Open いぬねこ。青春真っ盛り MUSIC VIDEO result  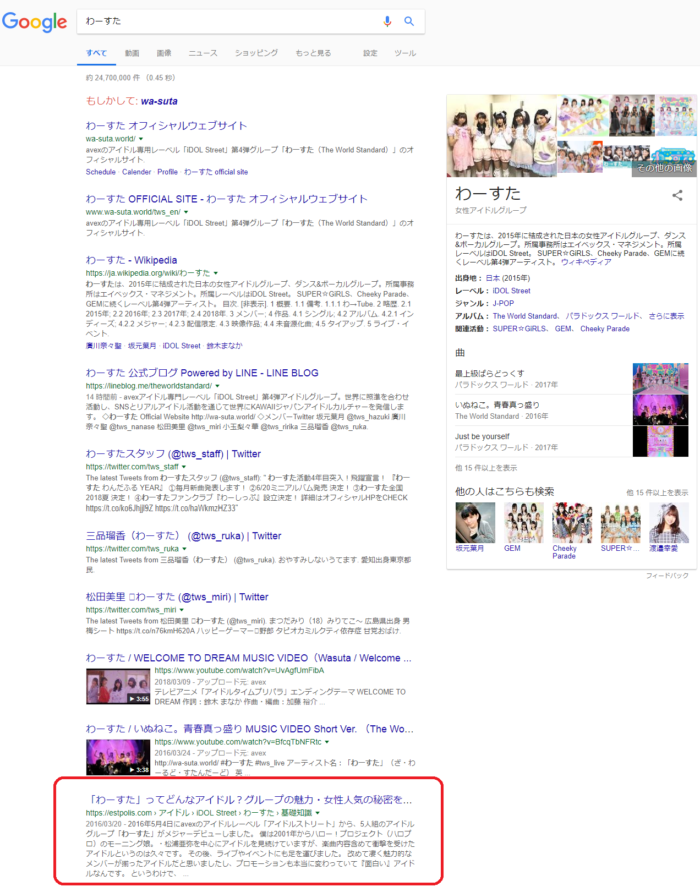[x=250, y=729]
